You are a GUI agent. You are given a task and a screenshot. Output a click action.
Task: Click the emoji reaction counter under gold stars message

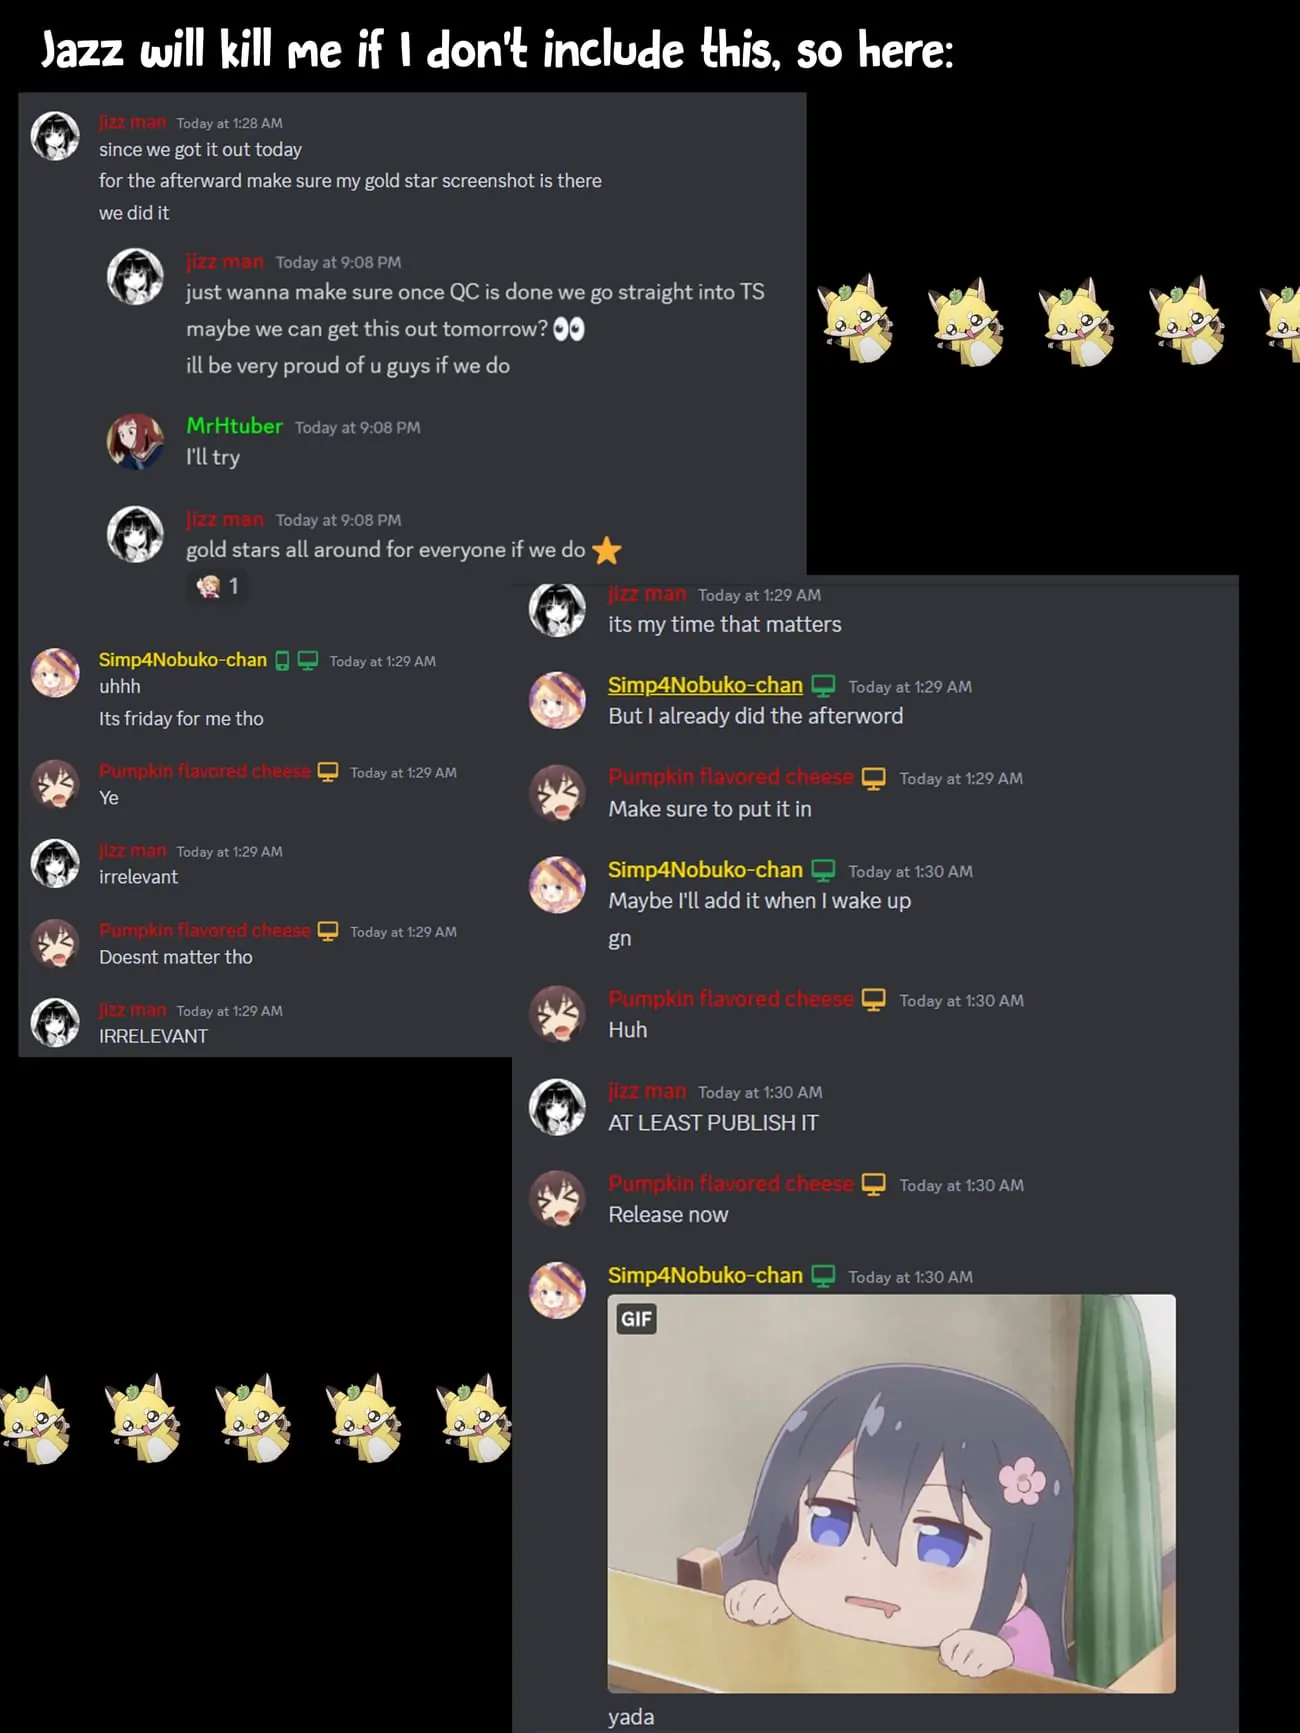(x=218, y=586)
